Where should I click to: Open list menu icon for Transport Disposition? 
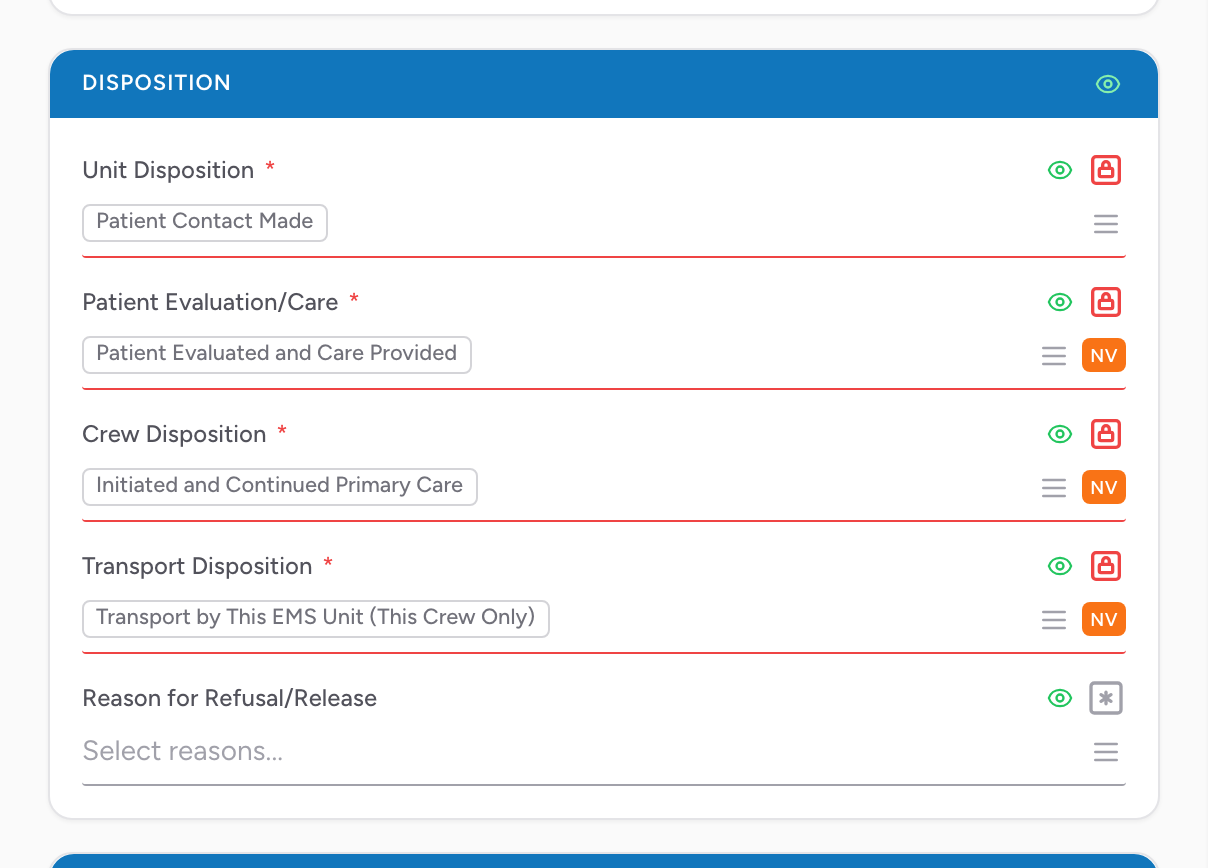pos(1054,620)
